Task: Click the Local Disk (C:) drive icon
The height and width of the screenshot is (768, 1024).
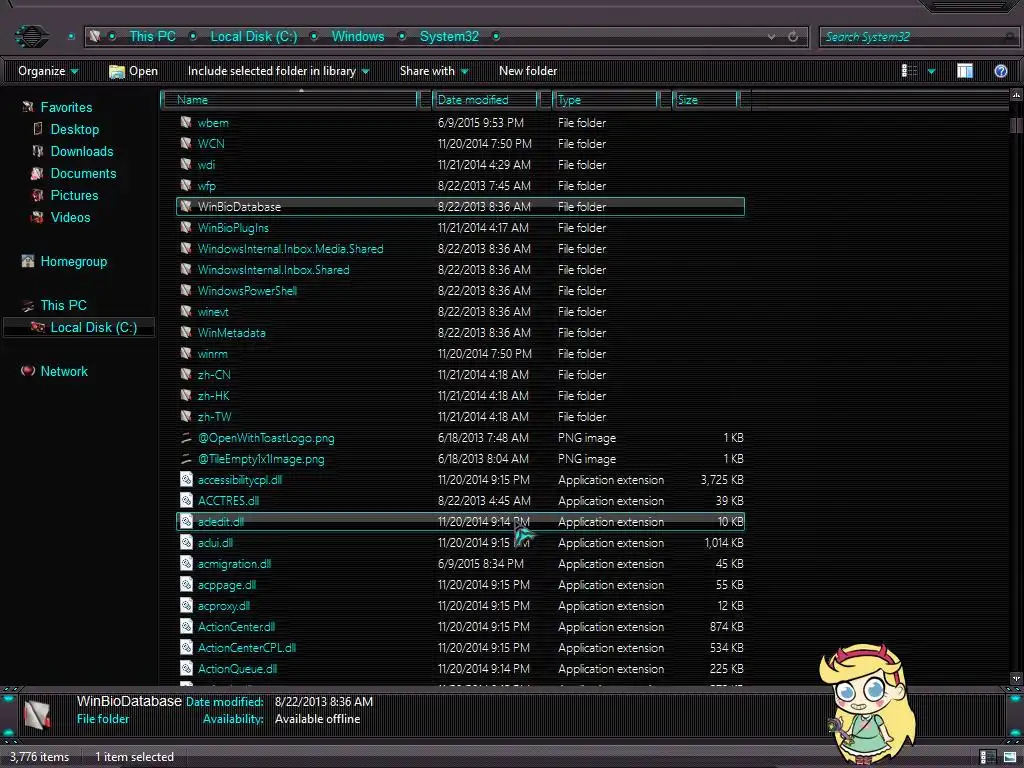Action: click(38, 327)
